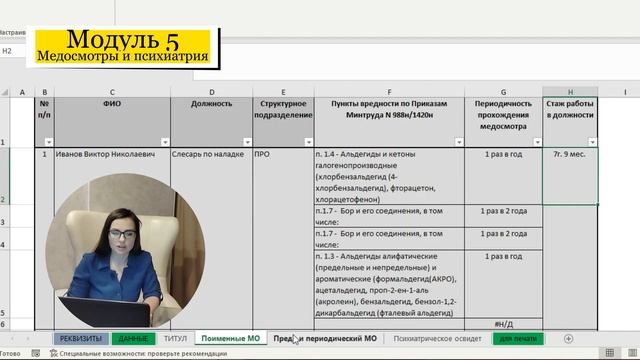Viewport: 640px width, 360px height.
Task: Select column F header
Action: click(389, 92)
